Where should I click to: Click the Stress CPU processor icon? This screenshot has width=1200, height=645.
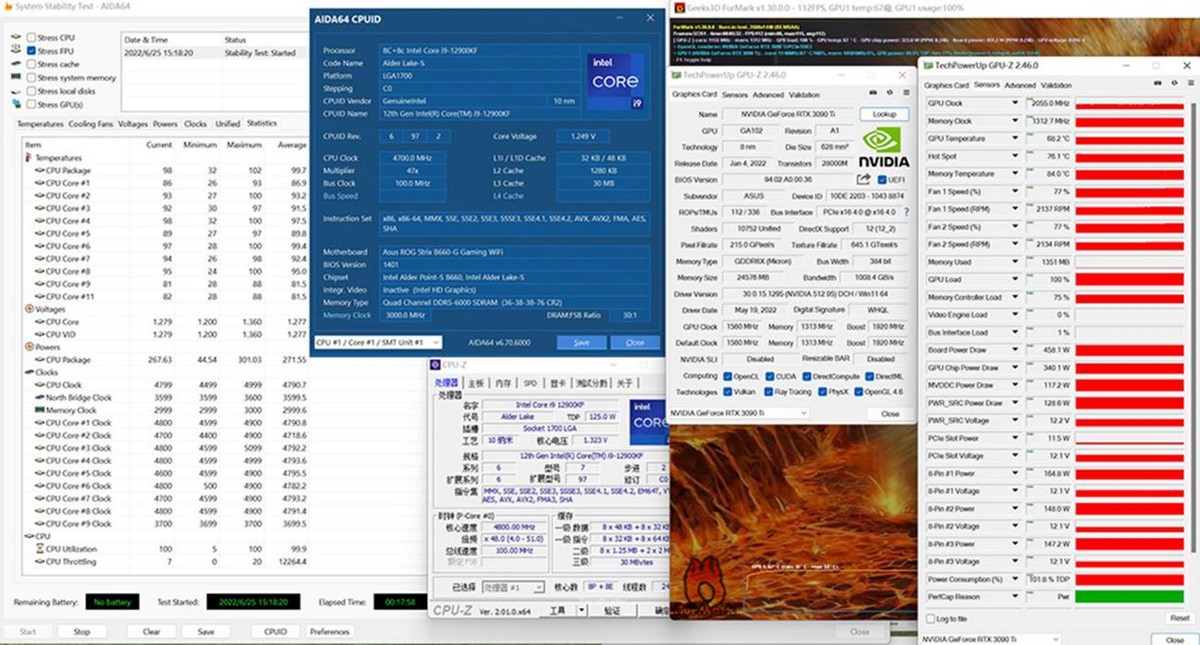[15, 36]
